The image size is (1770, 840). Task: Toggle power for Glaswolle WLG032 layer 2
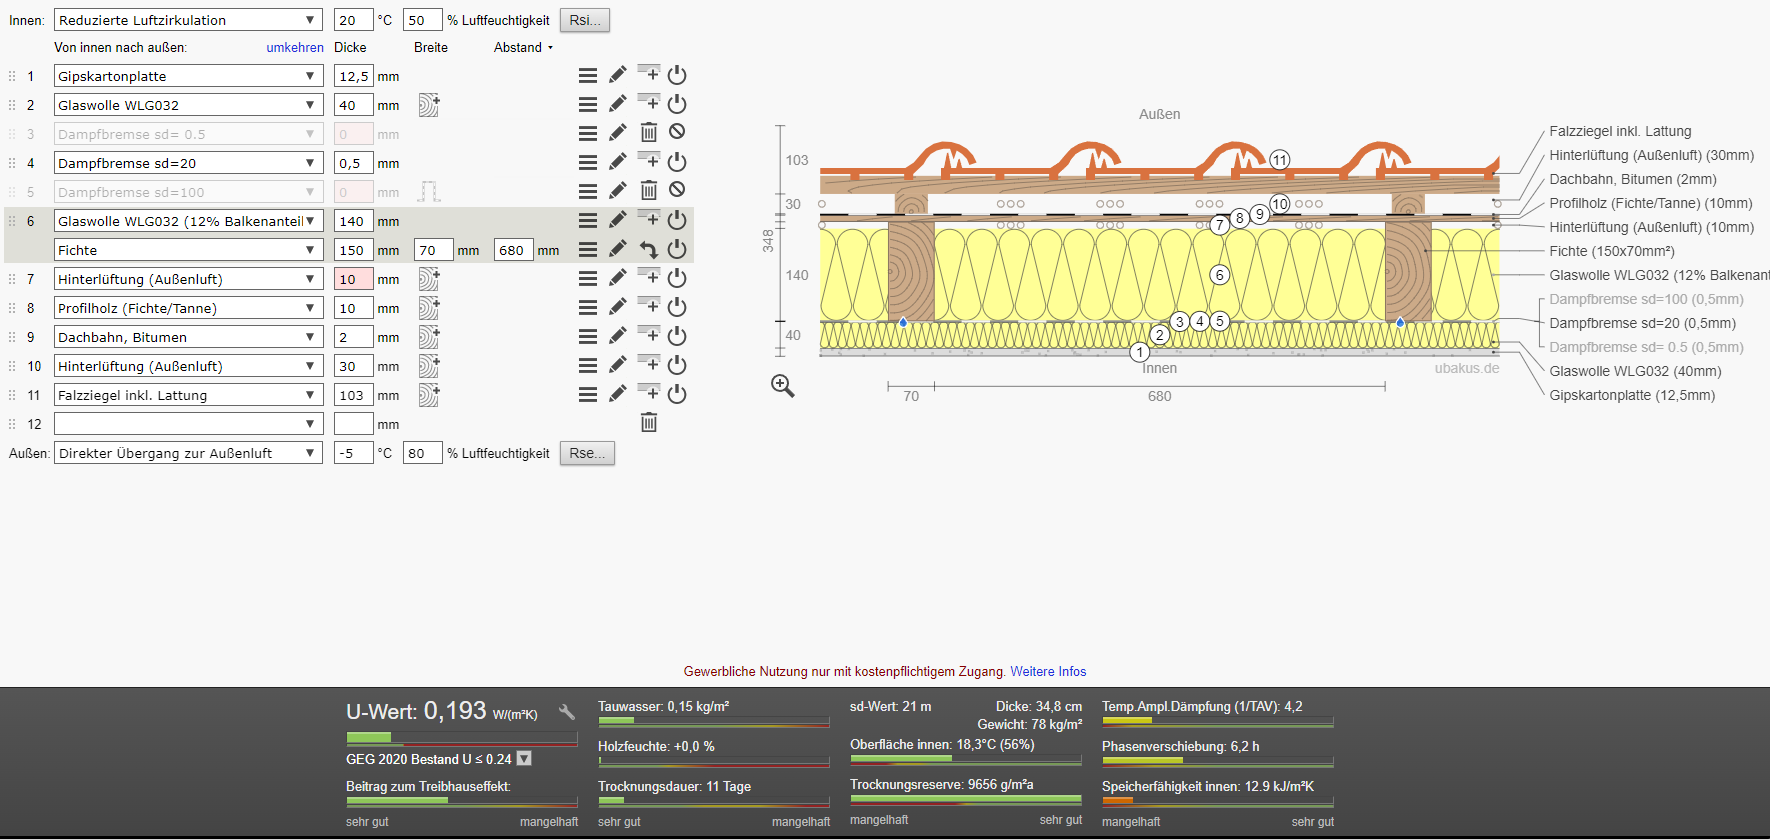[x=677, y=104]
